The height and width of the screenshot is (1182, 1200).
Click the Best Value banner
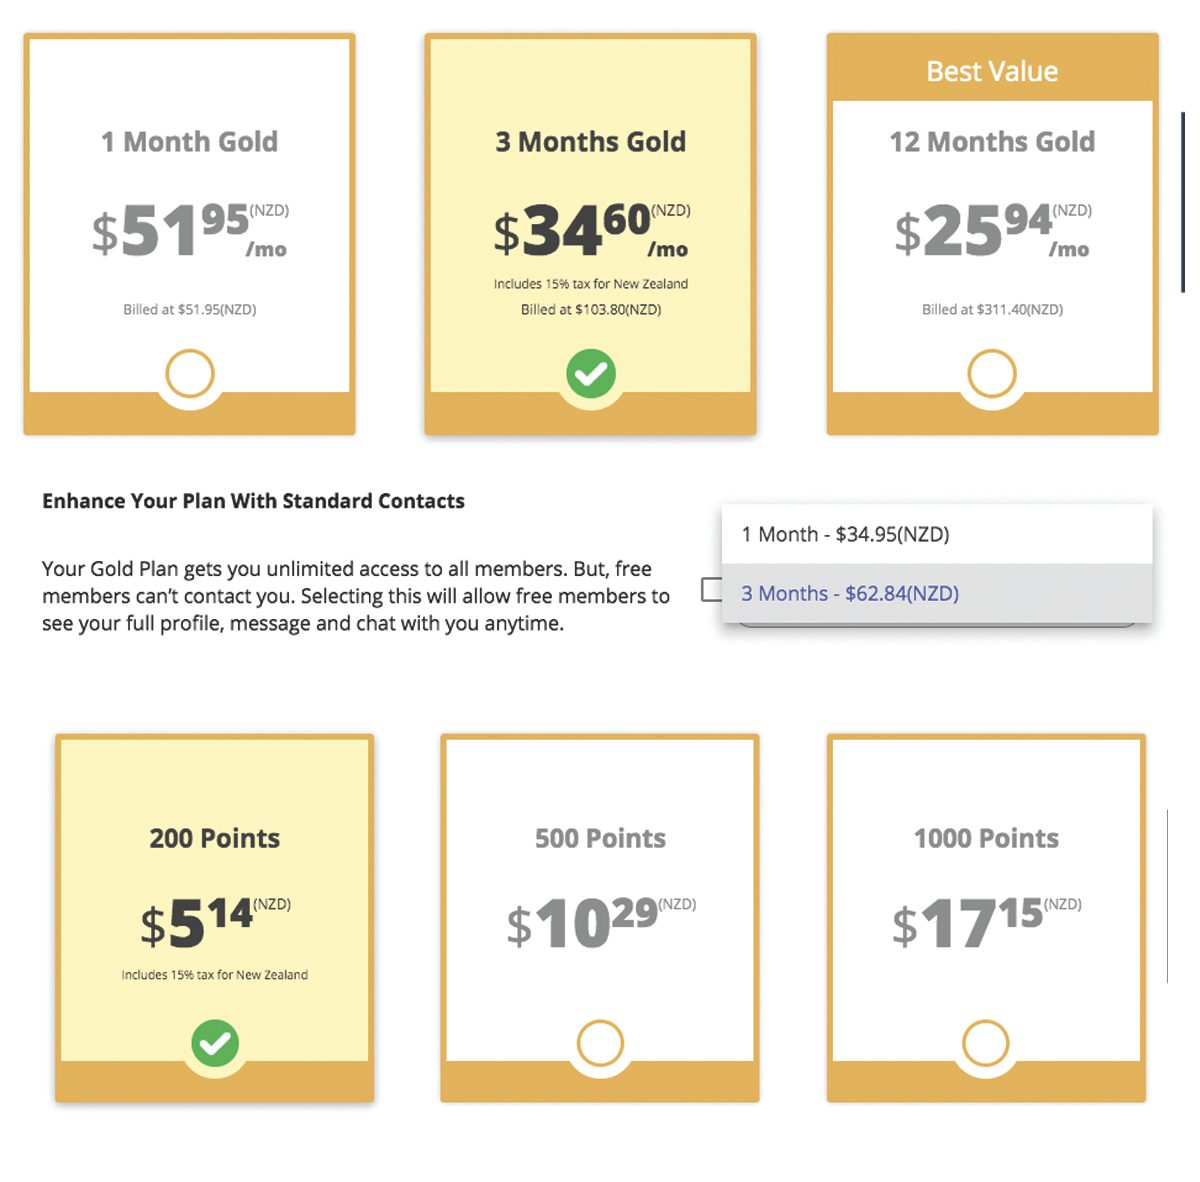coord(992,71)
